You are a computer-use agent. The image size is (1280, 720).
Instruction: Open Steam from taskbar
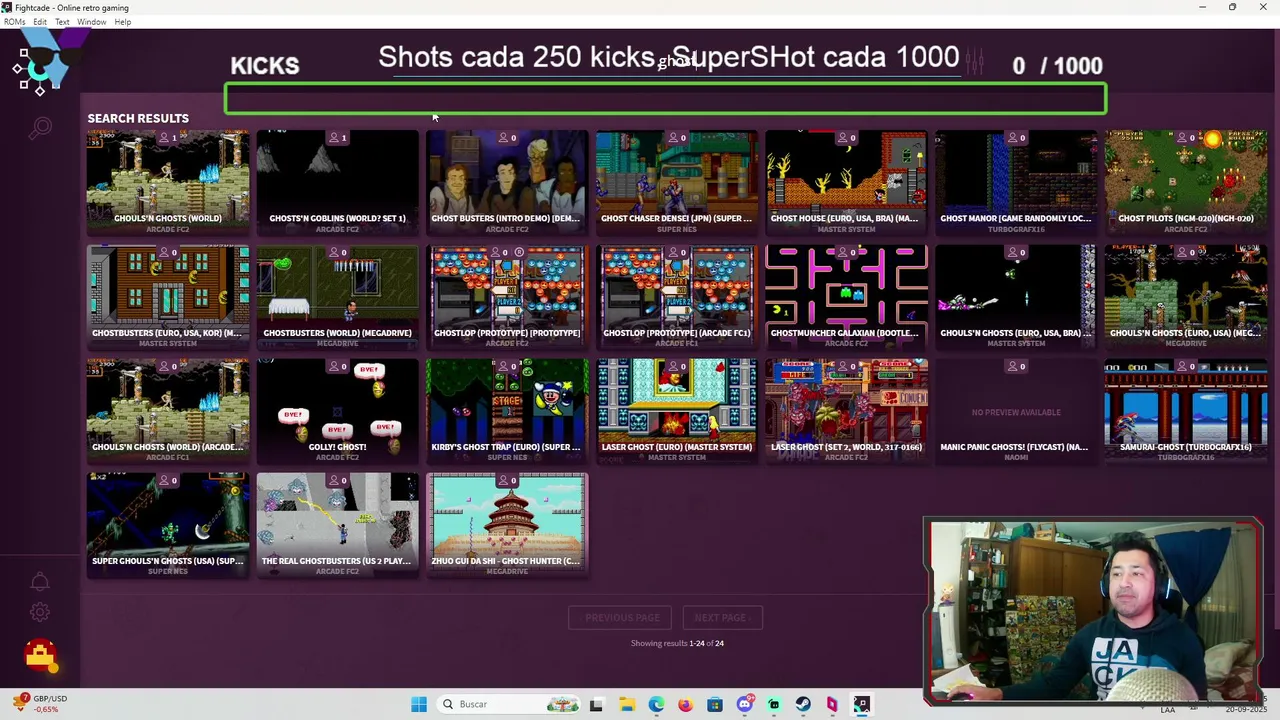click(803, 704)
